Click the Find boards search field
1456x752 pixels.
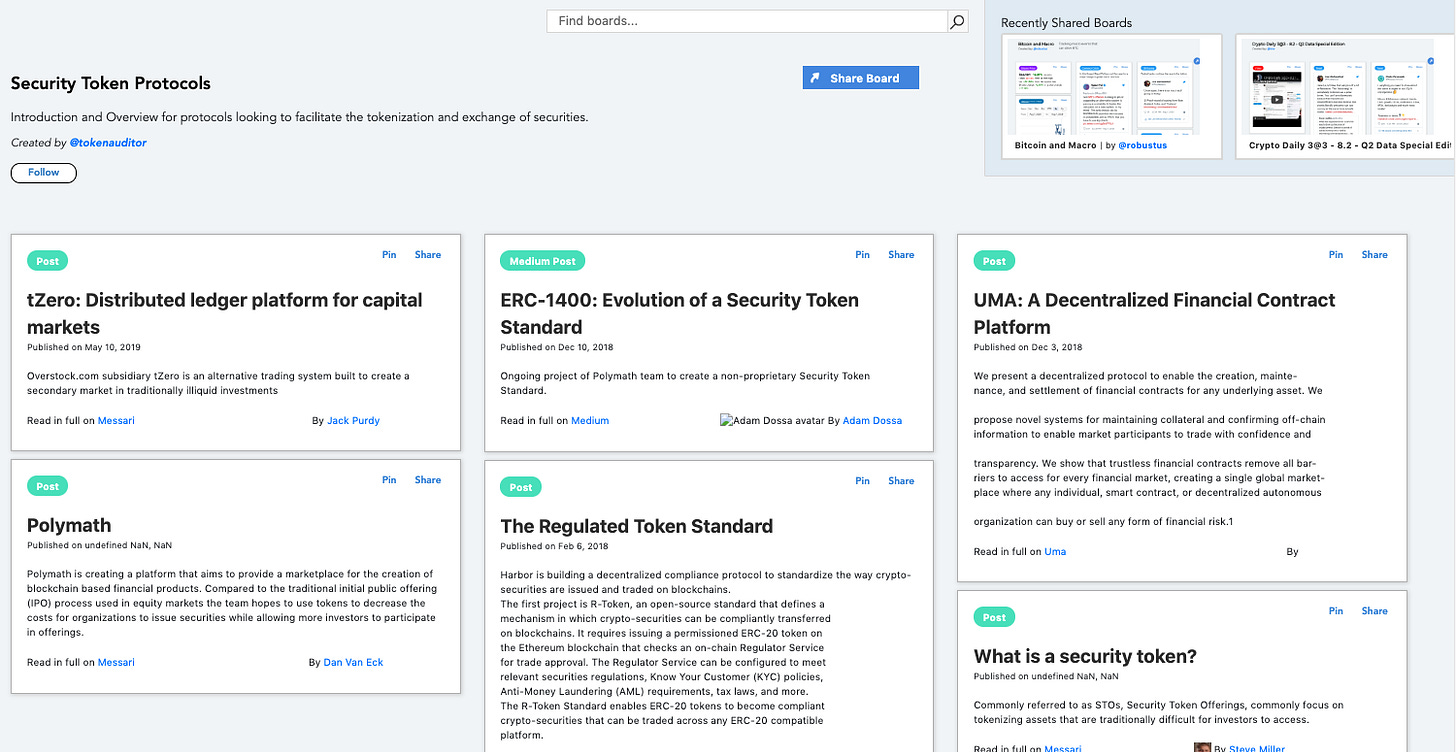coord(747,21)
